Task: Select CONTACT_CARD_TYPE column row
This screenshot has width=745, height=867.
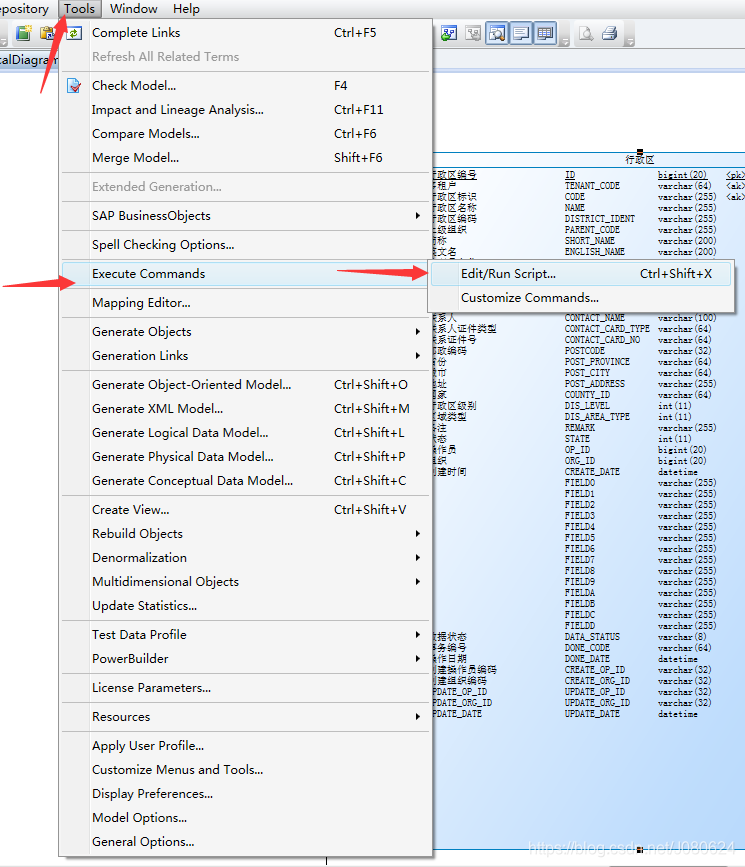Action: tap(607, 329)
